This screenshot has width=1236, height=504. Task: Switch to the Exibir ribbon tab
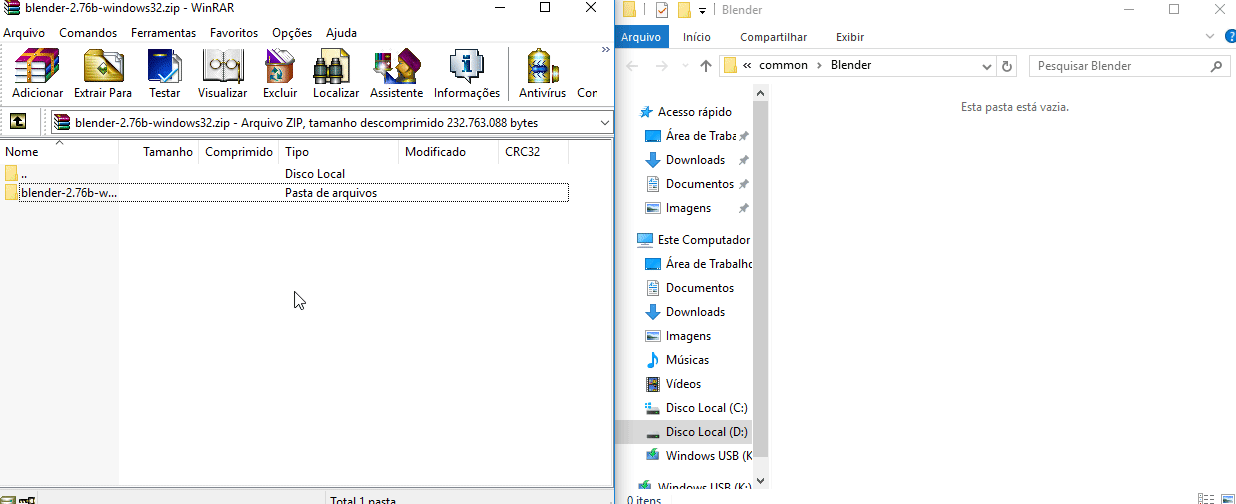tap(850, 37)
